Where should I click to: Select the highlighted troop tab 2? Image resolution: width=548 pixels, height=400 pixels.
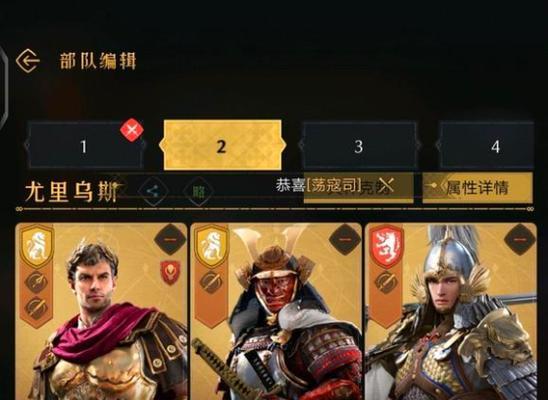point(222,145)
